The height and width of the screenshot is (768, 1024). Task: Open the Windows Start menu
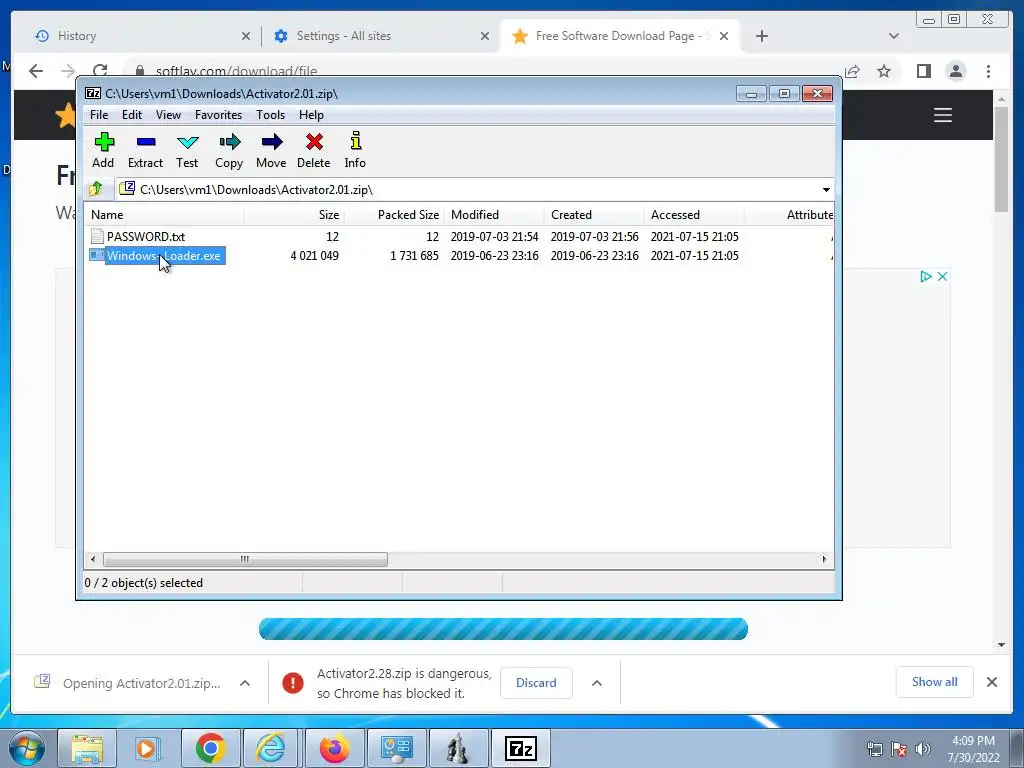click(x=27, y=748)
